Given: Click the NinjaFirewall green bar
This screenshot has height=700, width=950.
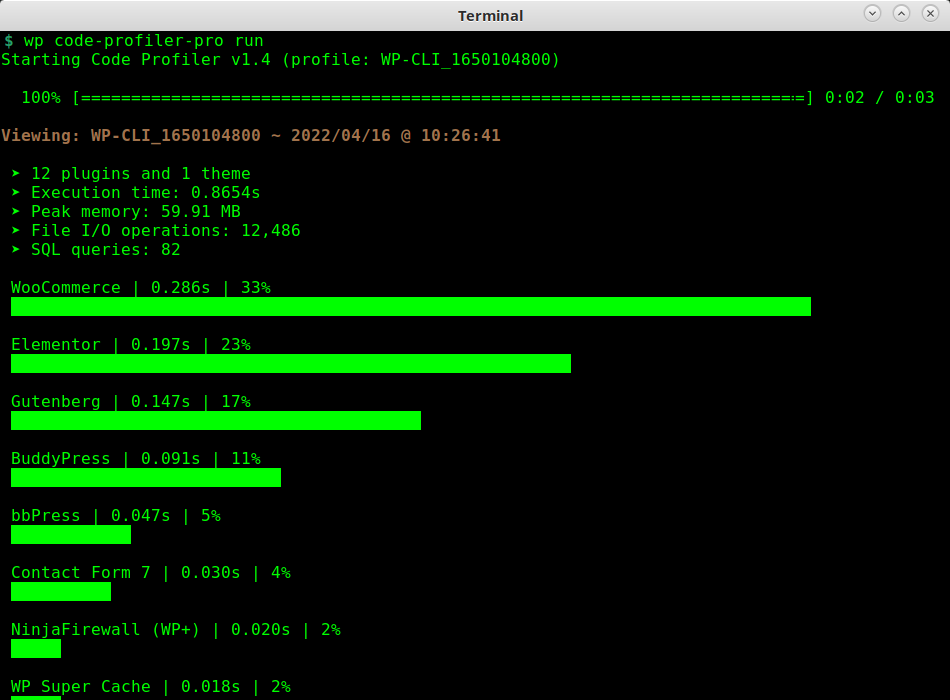Looking at the screenshot, I should pyautogui.click(x=36, y=648).
